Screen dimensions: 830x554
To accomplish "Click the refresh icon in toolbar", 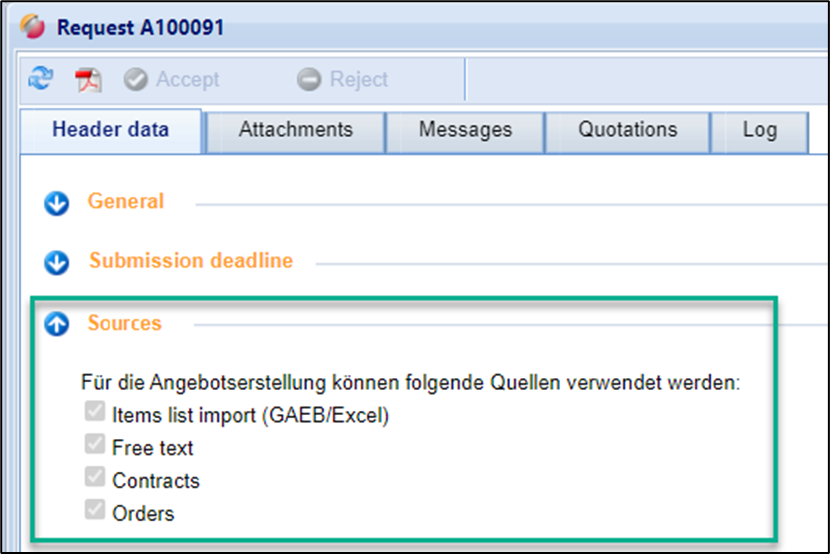I will (41, 79).
